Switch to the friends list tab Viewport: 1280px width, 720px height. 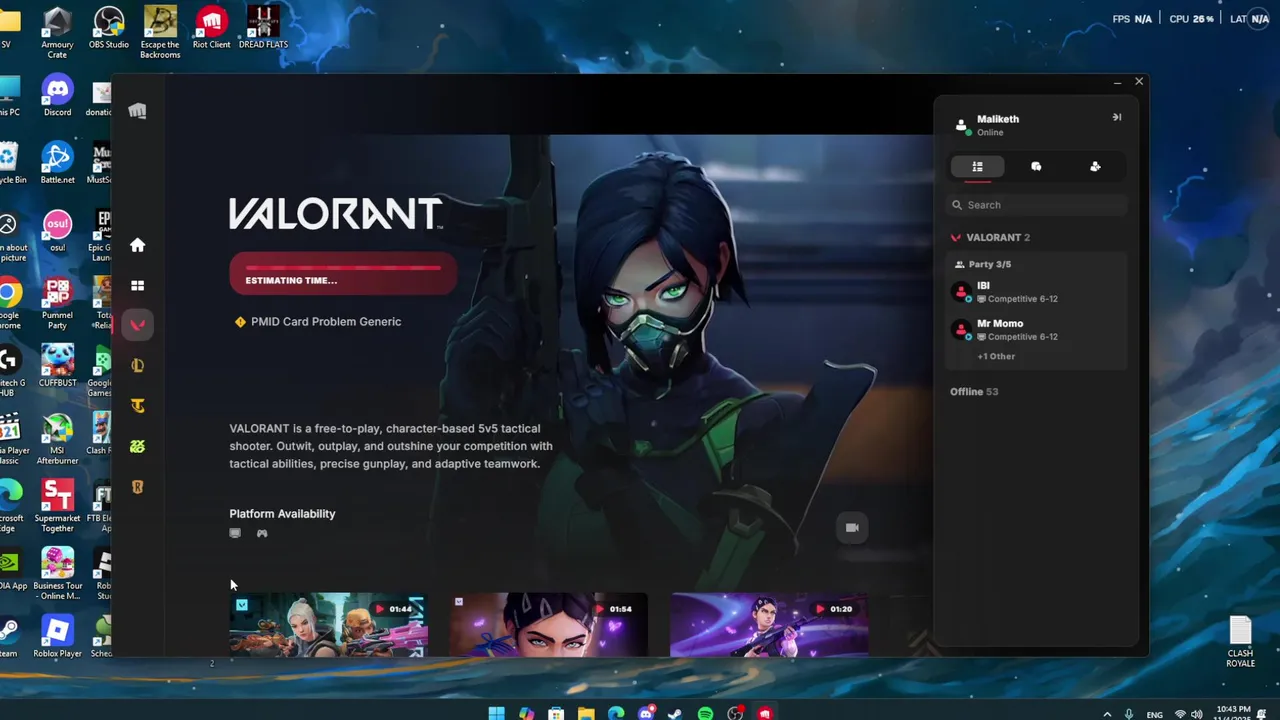(977, 167)
